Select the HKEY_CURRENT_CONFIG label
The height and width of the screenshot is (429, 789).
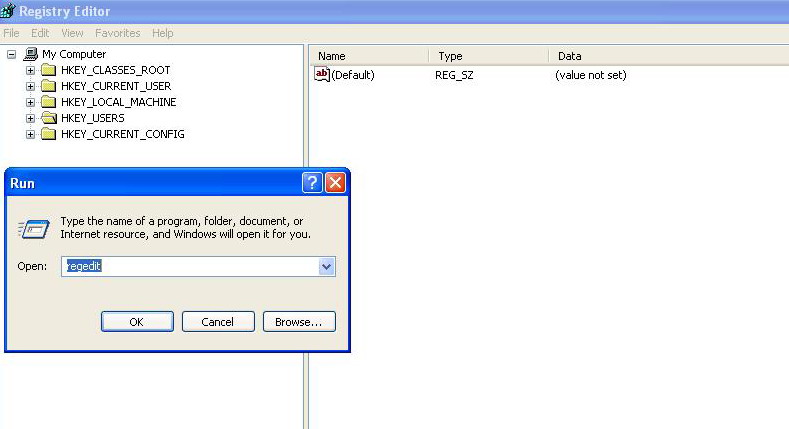[122, 134]
